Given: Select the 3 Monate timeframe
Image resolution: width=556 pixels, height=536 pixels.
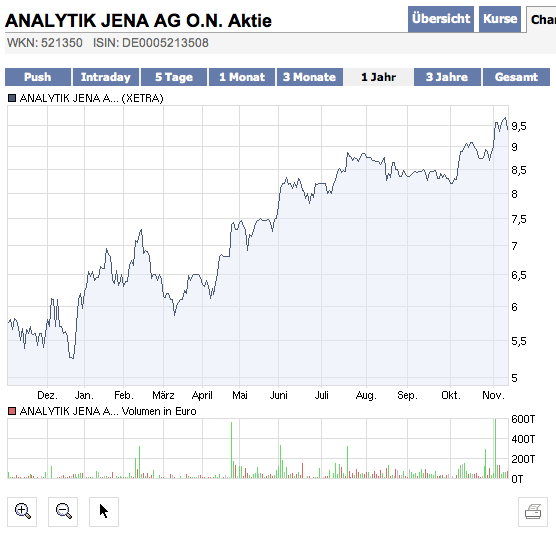Looking at the screenshot, I should [x=310, y=77].
